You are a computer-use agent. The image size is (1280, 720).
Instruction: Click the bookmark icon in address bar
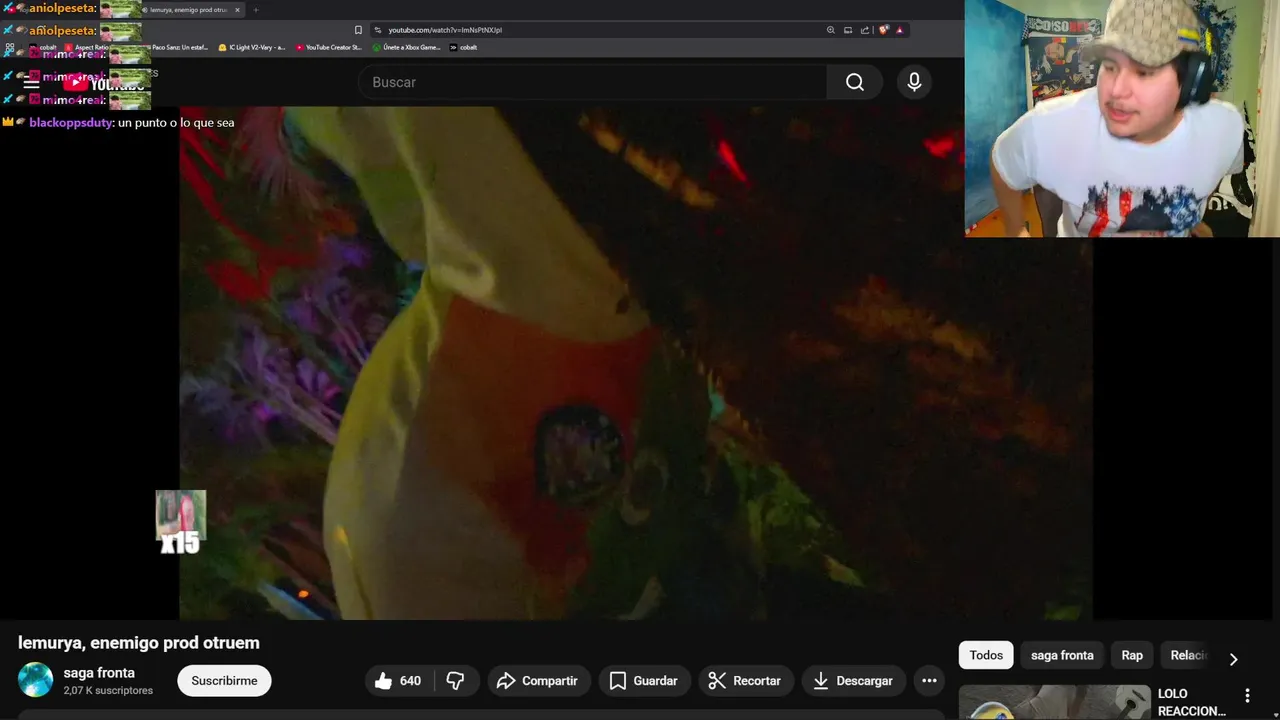coord(358,30)
